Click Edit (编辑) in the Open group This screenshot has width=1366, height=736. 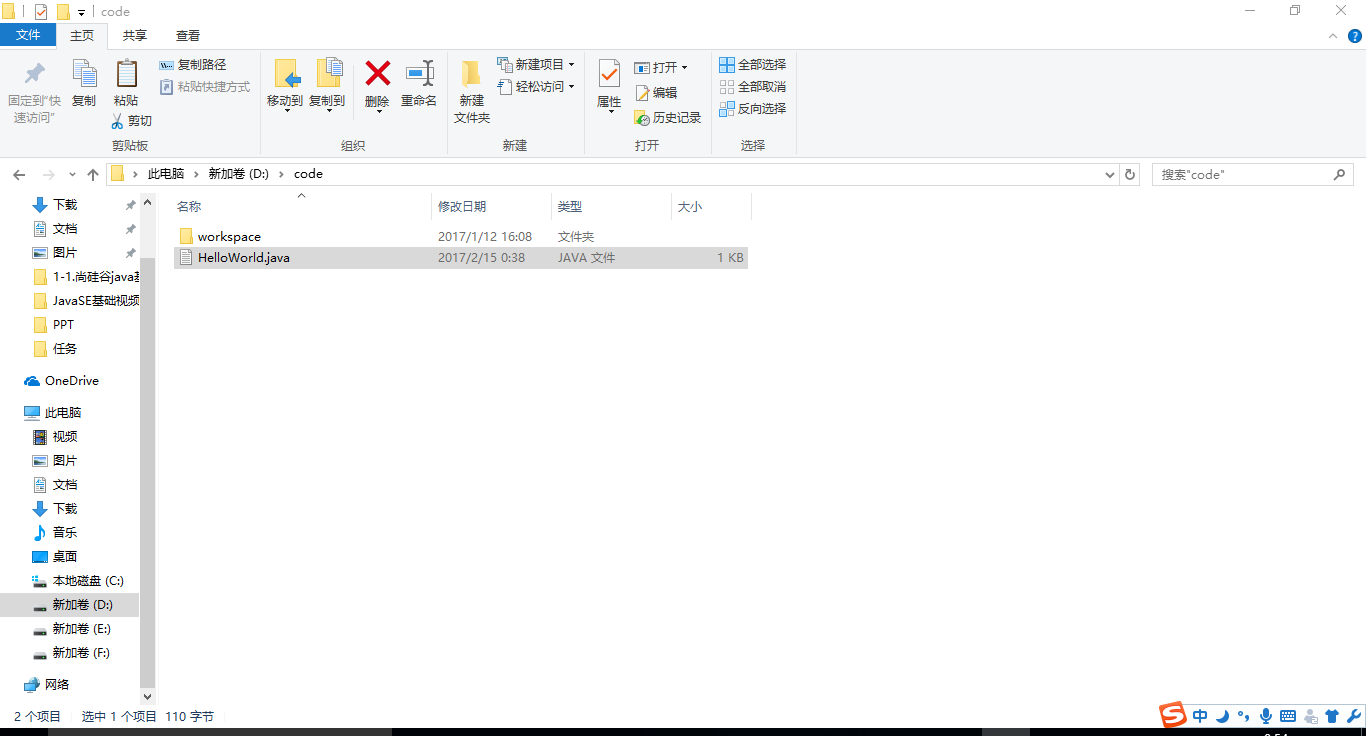656,93
